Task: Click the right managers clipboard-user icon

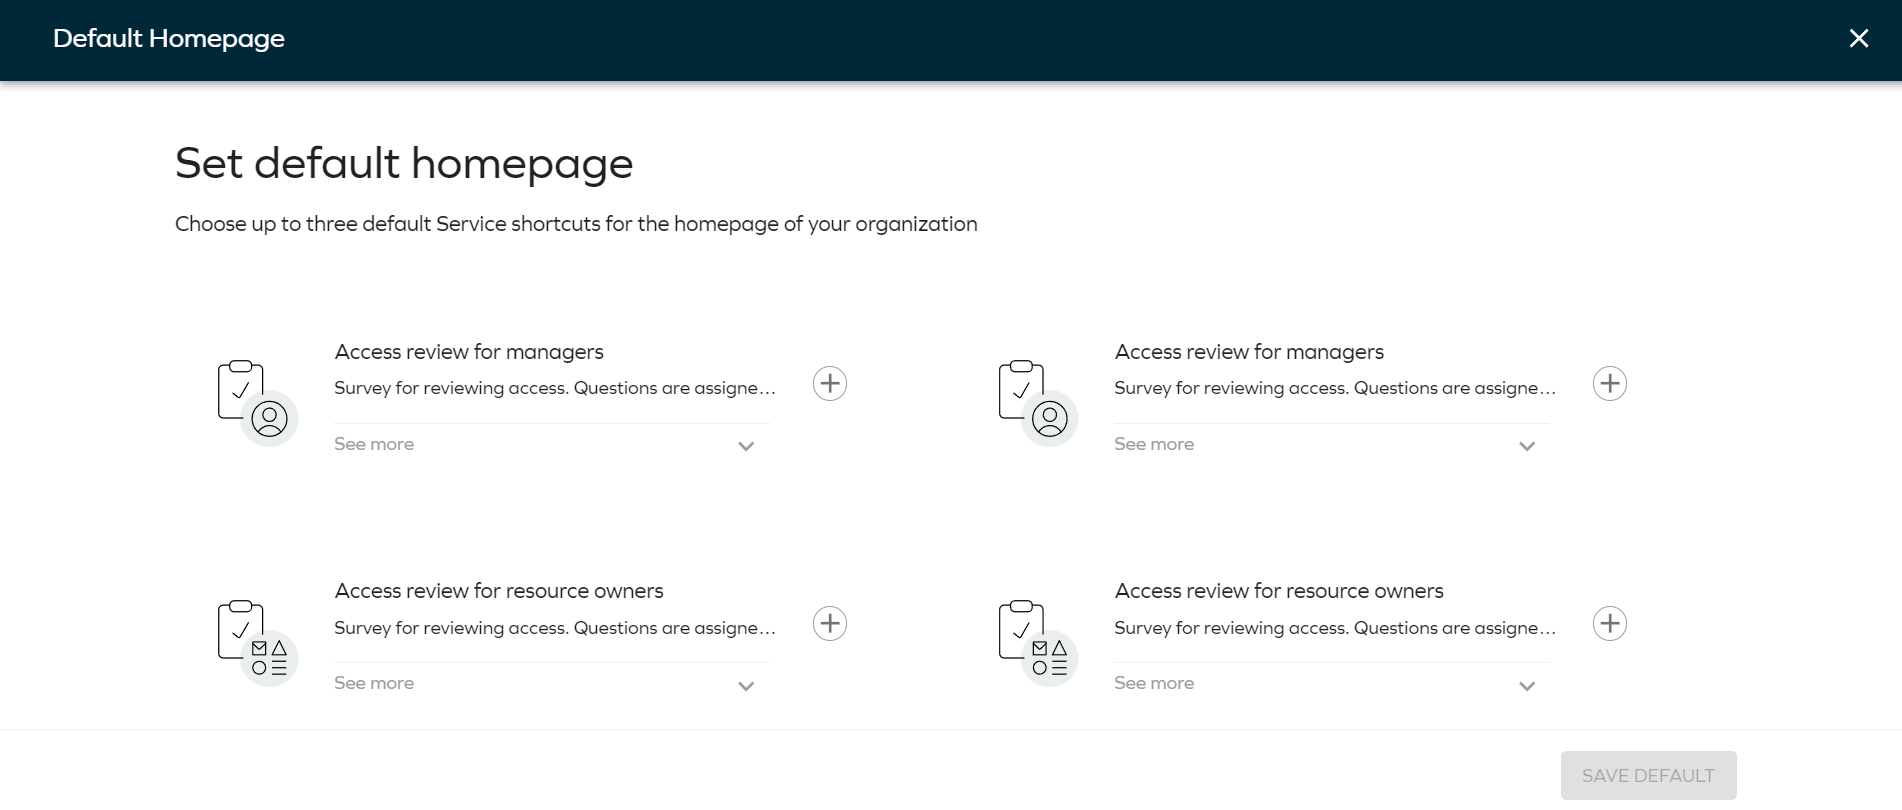Action: (1037, 403)
